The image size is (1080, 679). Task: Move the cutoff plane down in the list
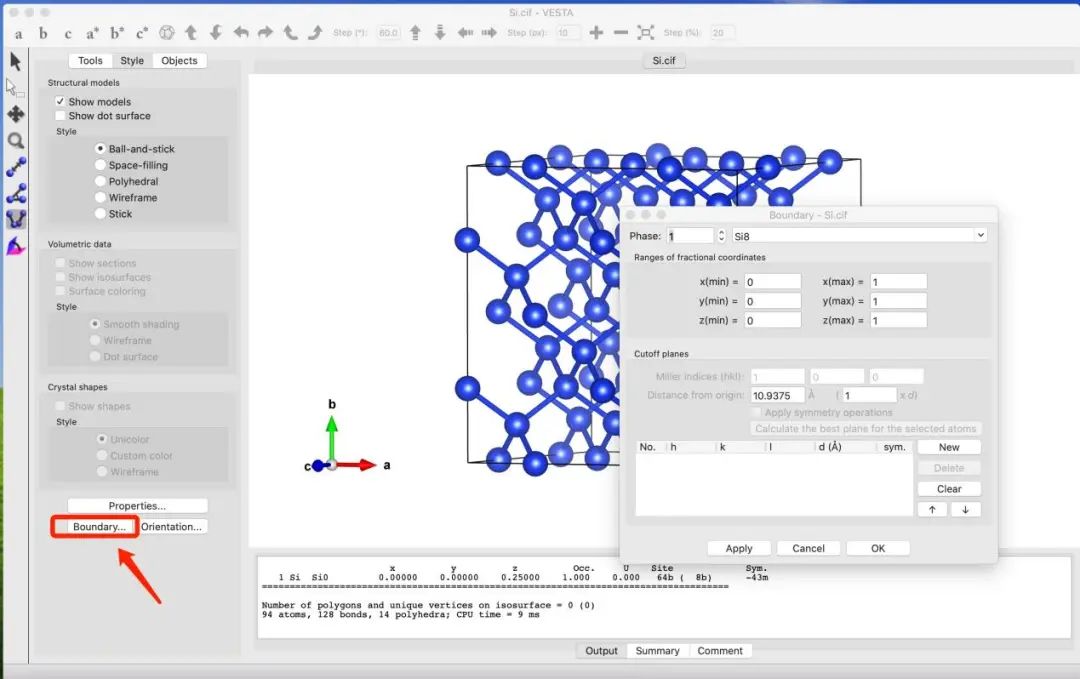click(x=966, y=510)
